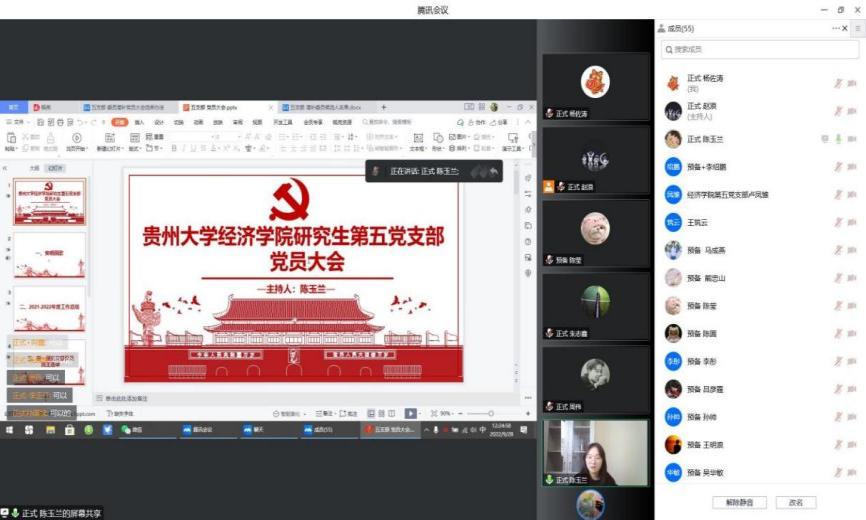Viewport: 866px width, 520px height.
Task: Open members panel more options (three dots)
Action: [x=835, y=28]
